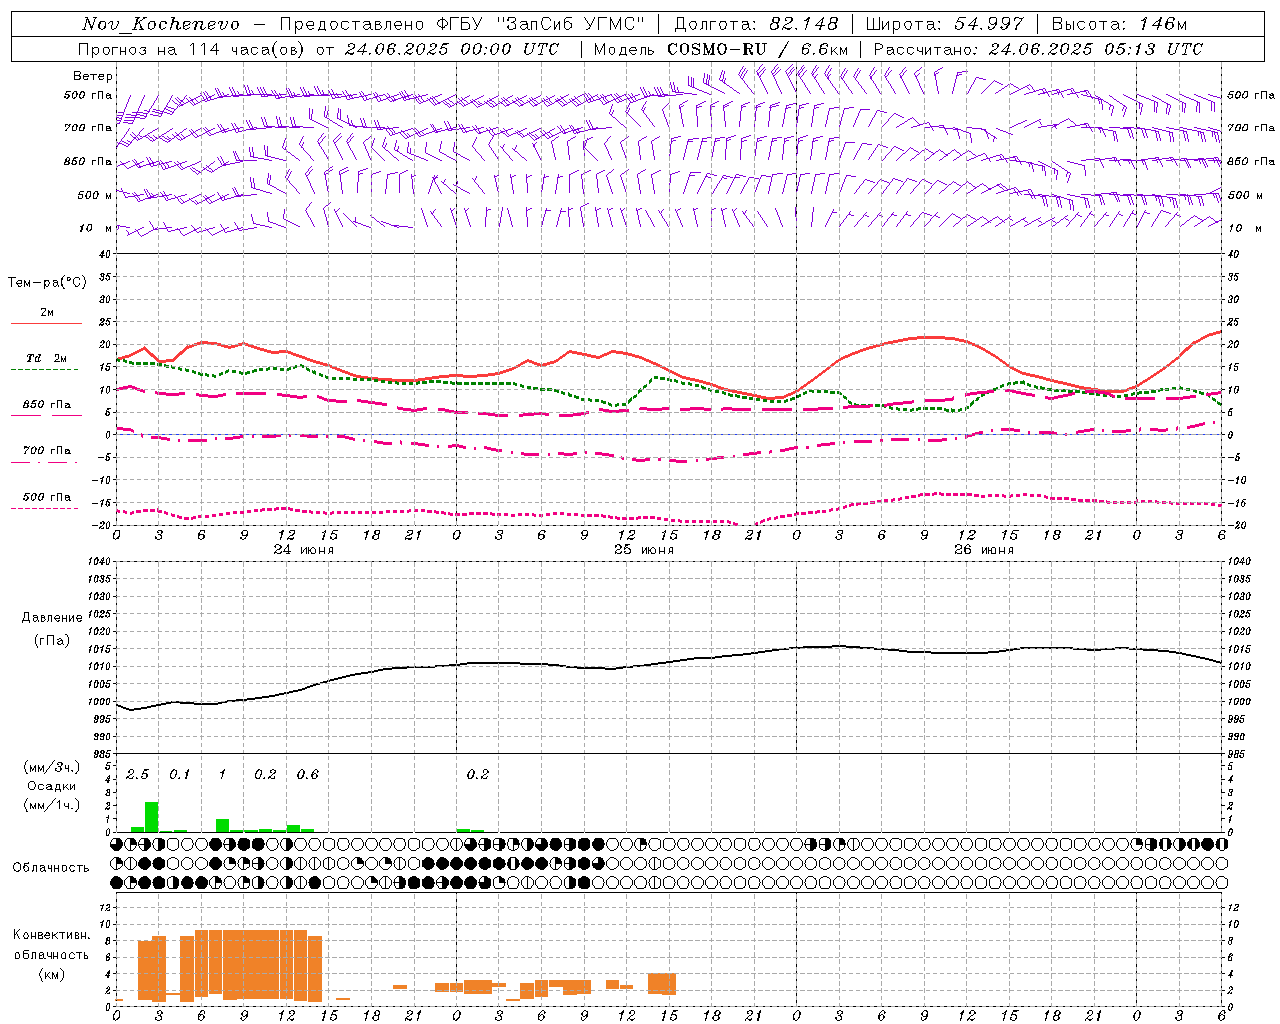Screen dimensions: 1280x1024
Task: Click the '2м' temperature legend entry
Action: 47,313
